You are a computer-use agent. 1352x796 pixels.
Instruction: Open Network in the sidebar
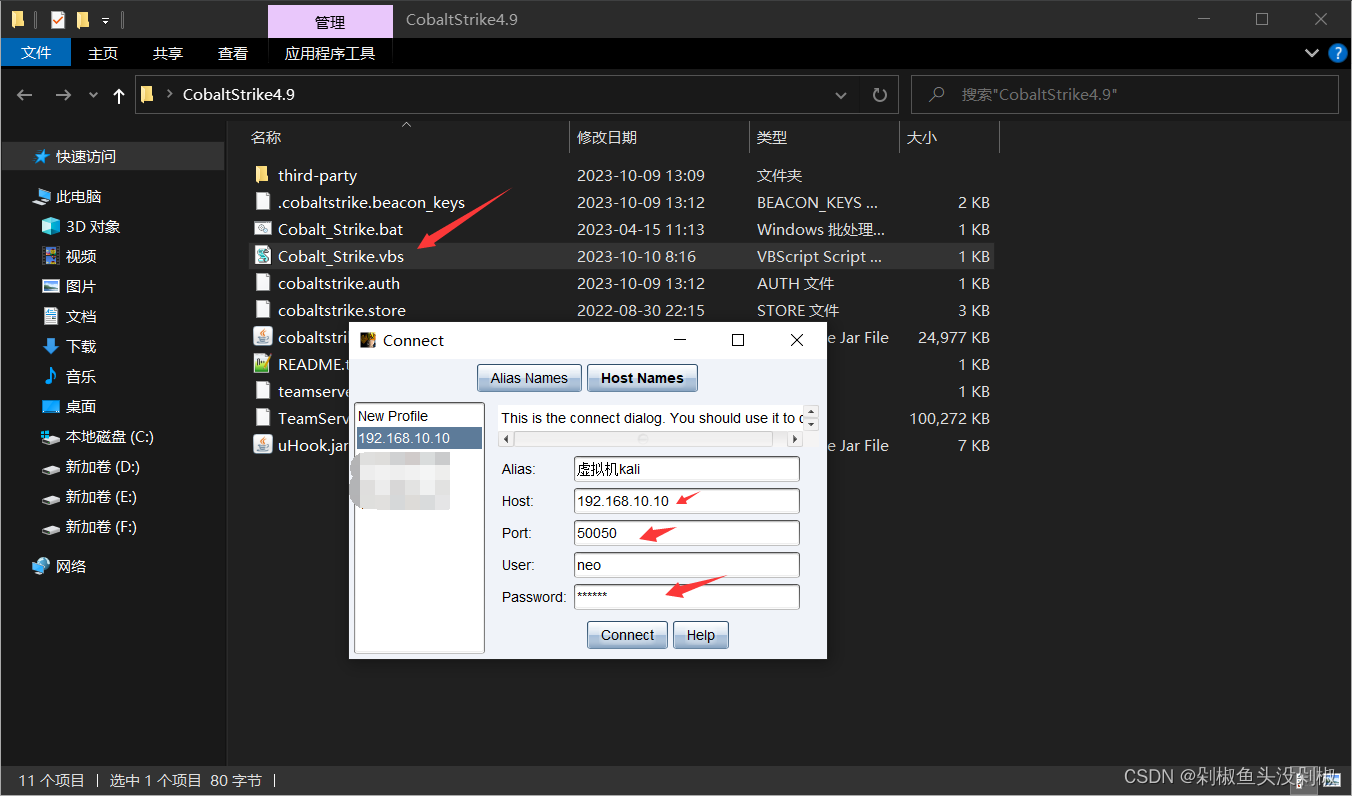(x=59, y=567)
